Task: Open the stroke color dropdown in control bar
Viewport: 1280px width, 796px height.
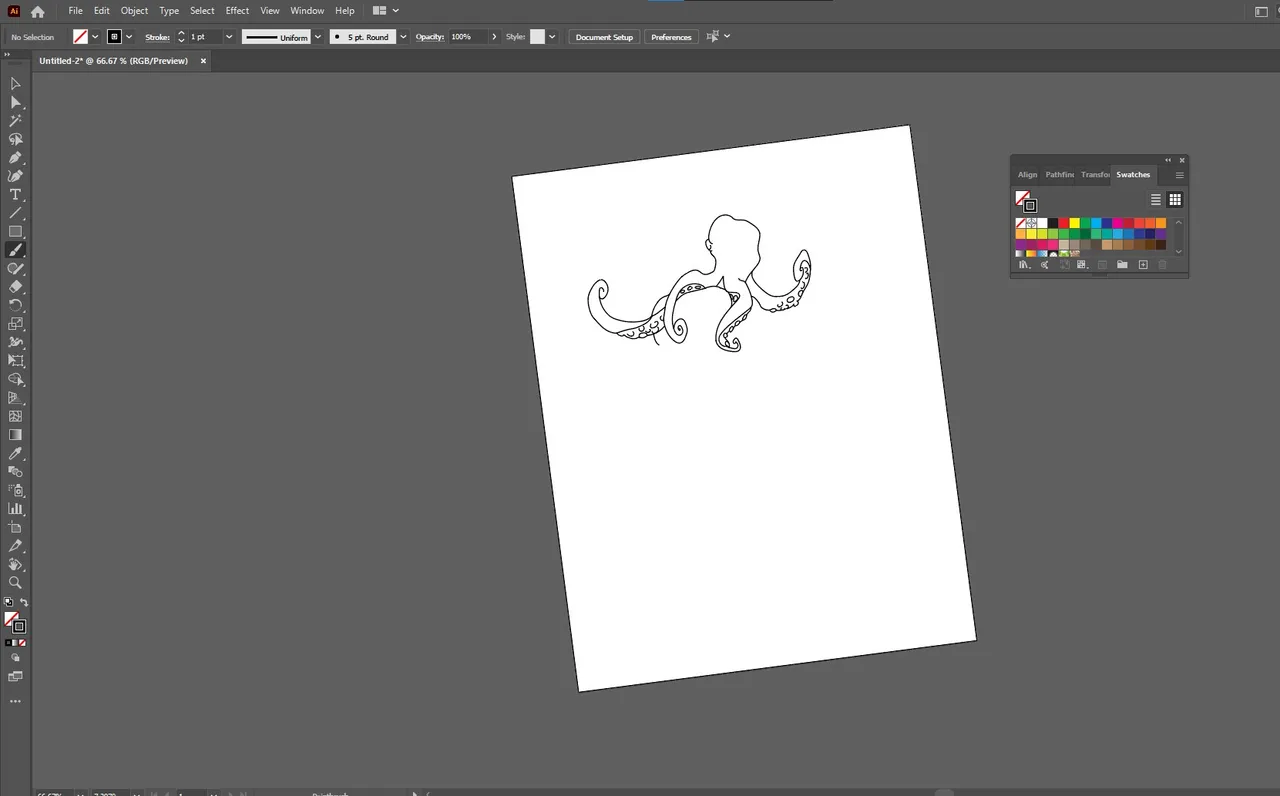Action: [x=129, y=37]
